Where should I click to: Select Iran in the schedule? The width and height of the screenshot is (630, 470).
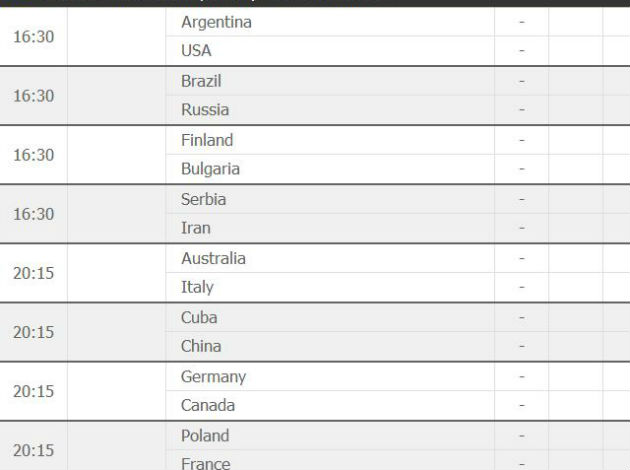coord(196,228)
